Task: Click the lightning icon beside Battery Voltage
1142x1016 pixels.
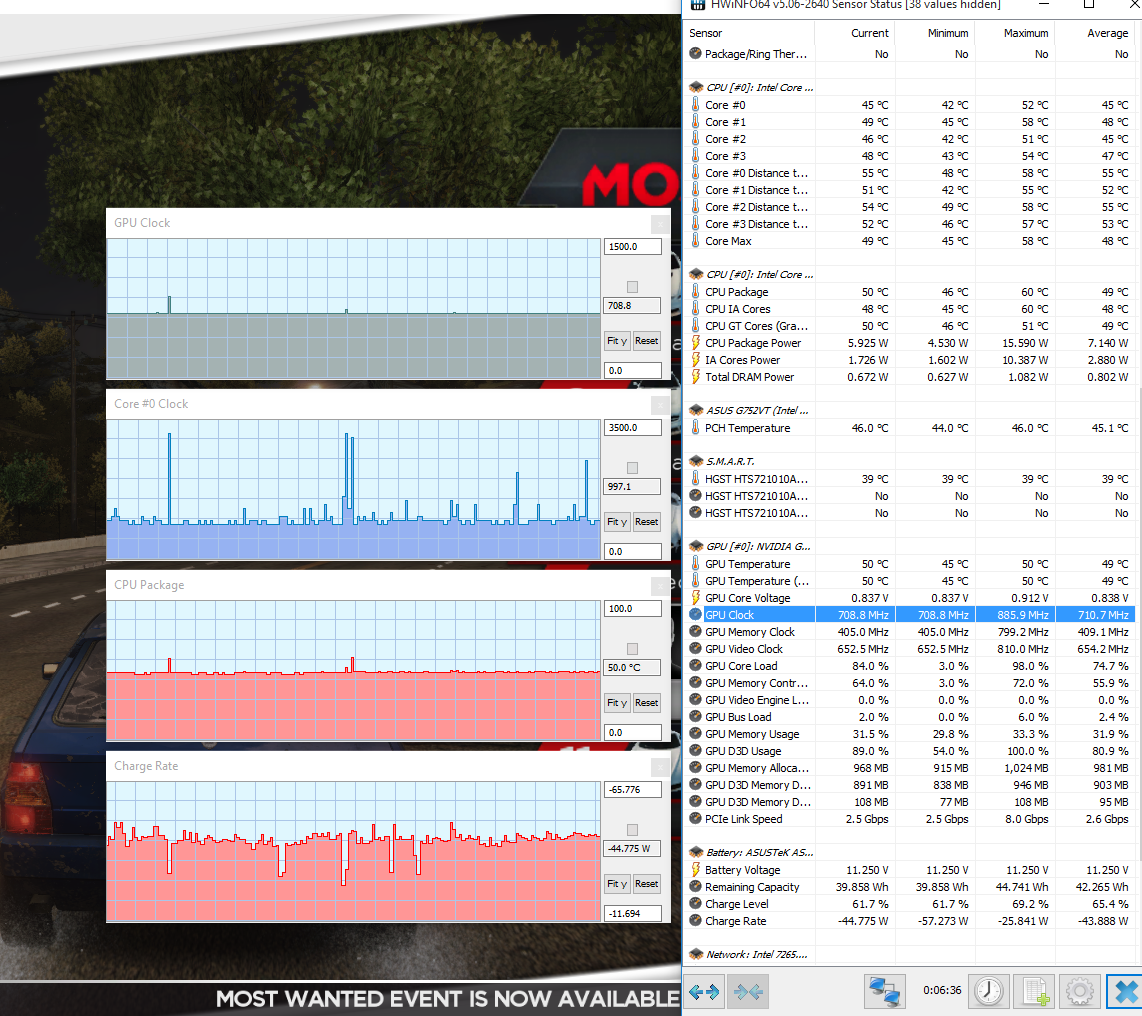Action: 696,870
